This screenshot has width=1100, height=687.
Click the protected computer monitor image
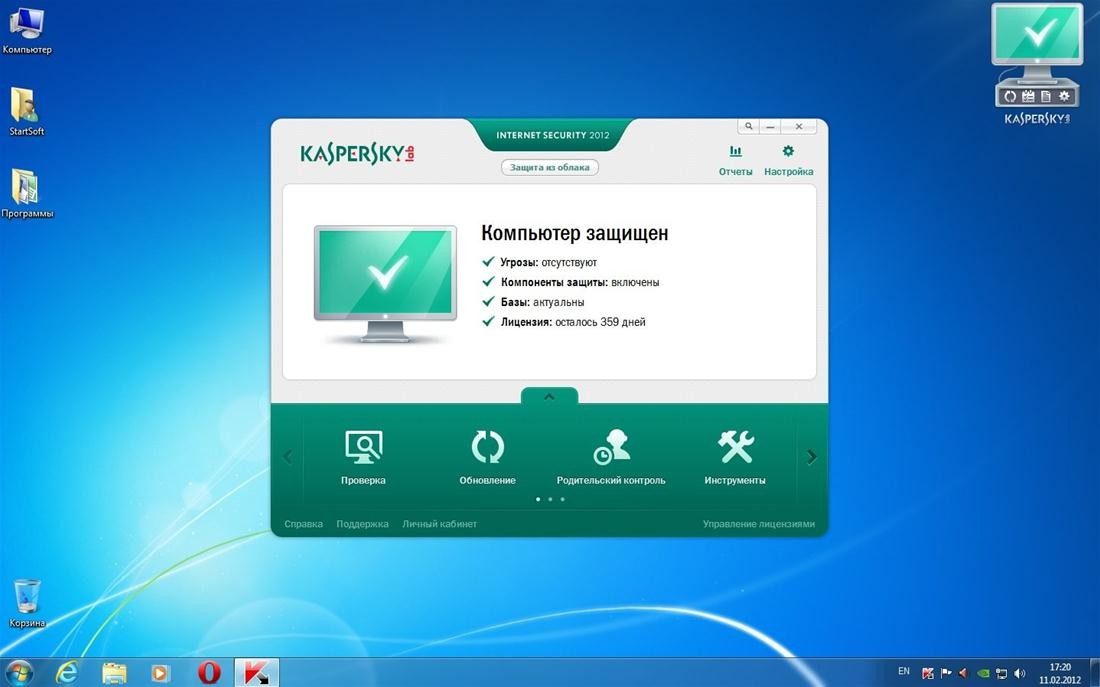point(385,284)
